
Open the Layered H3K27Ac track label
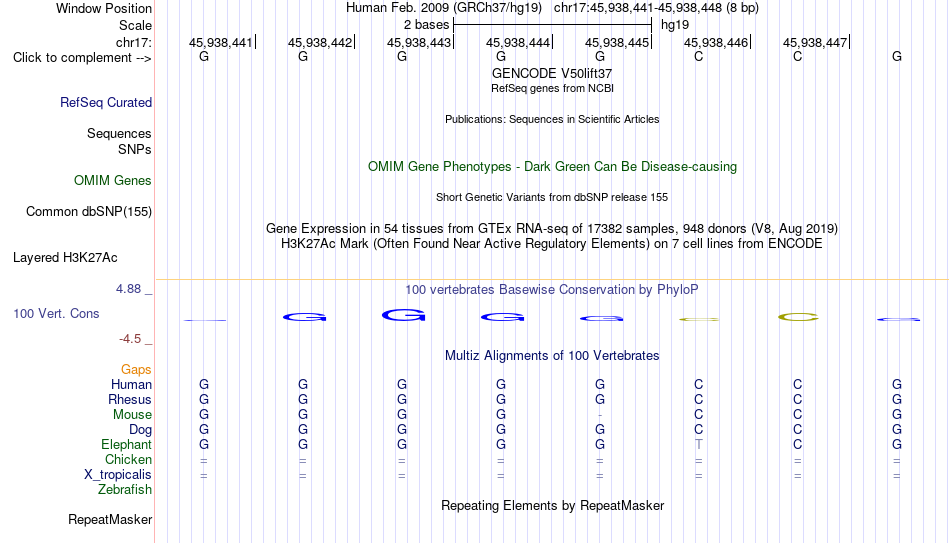click(65, 258)
